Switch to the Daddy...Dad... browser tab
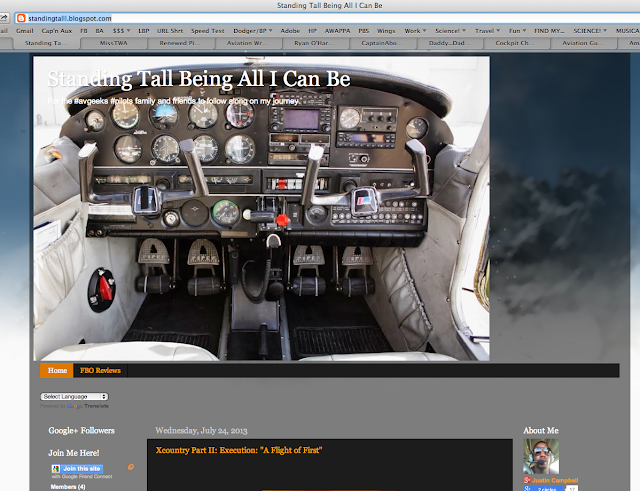 [449, 43]
